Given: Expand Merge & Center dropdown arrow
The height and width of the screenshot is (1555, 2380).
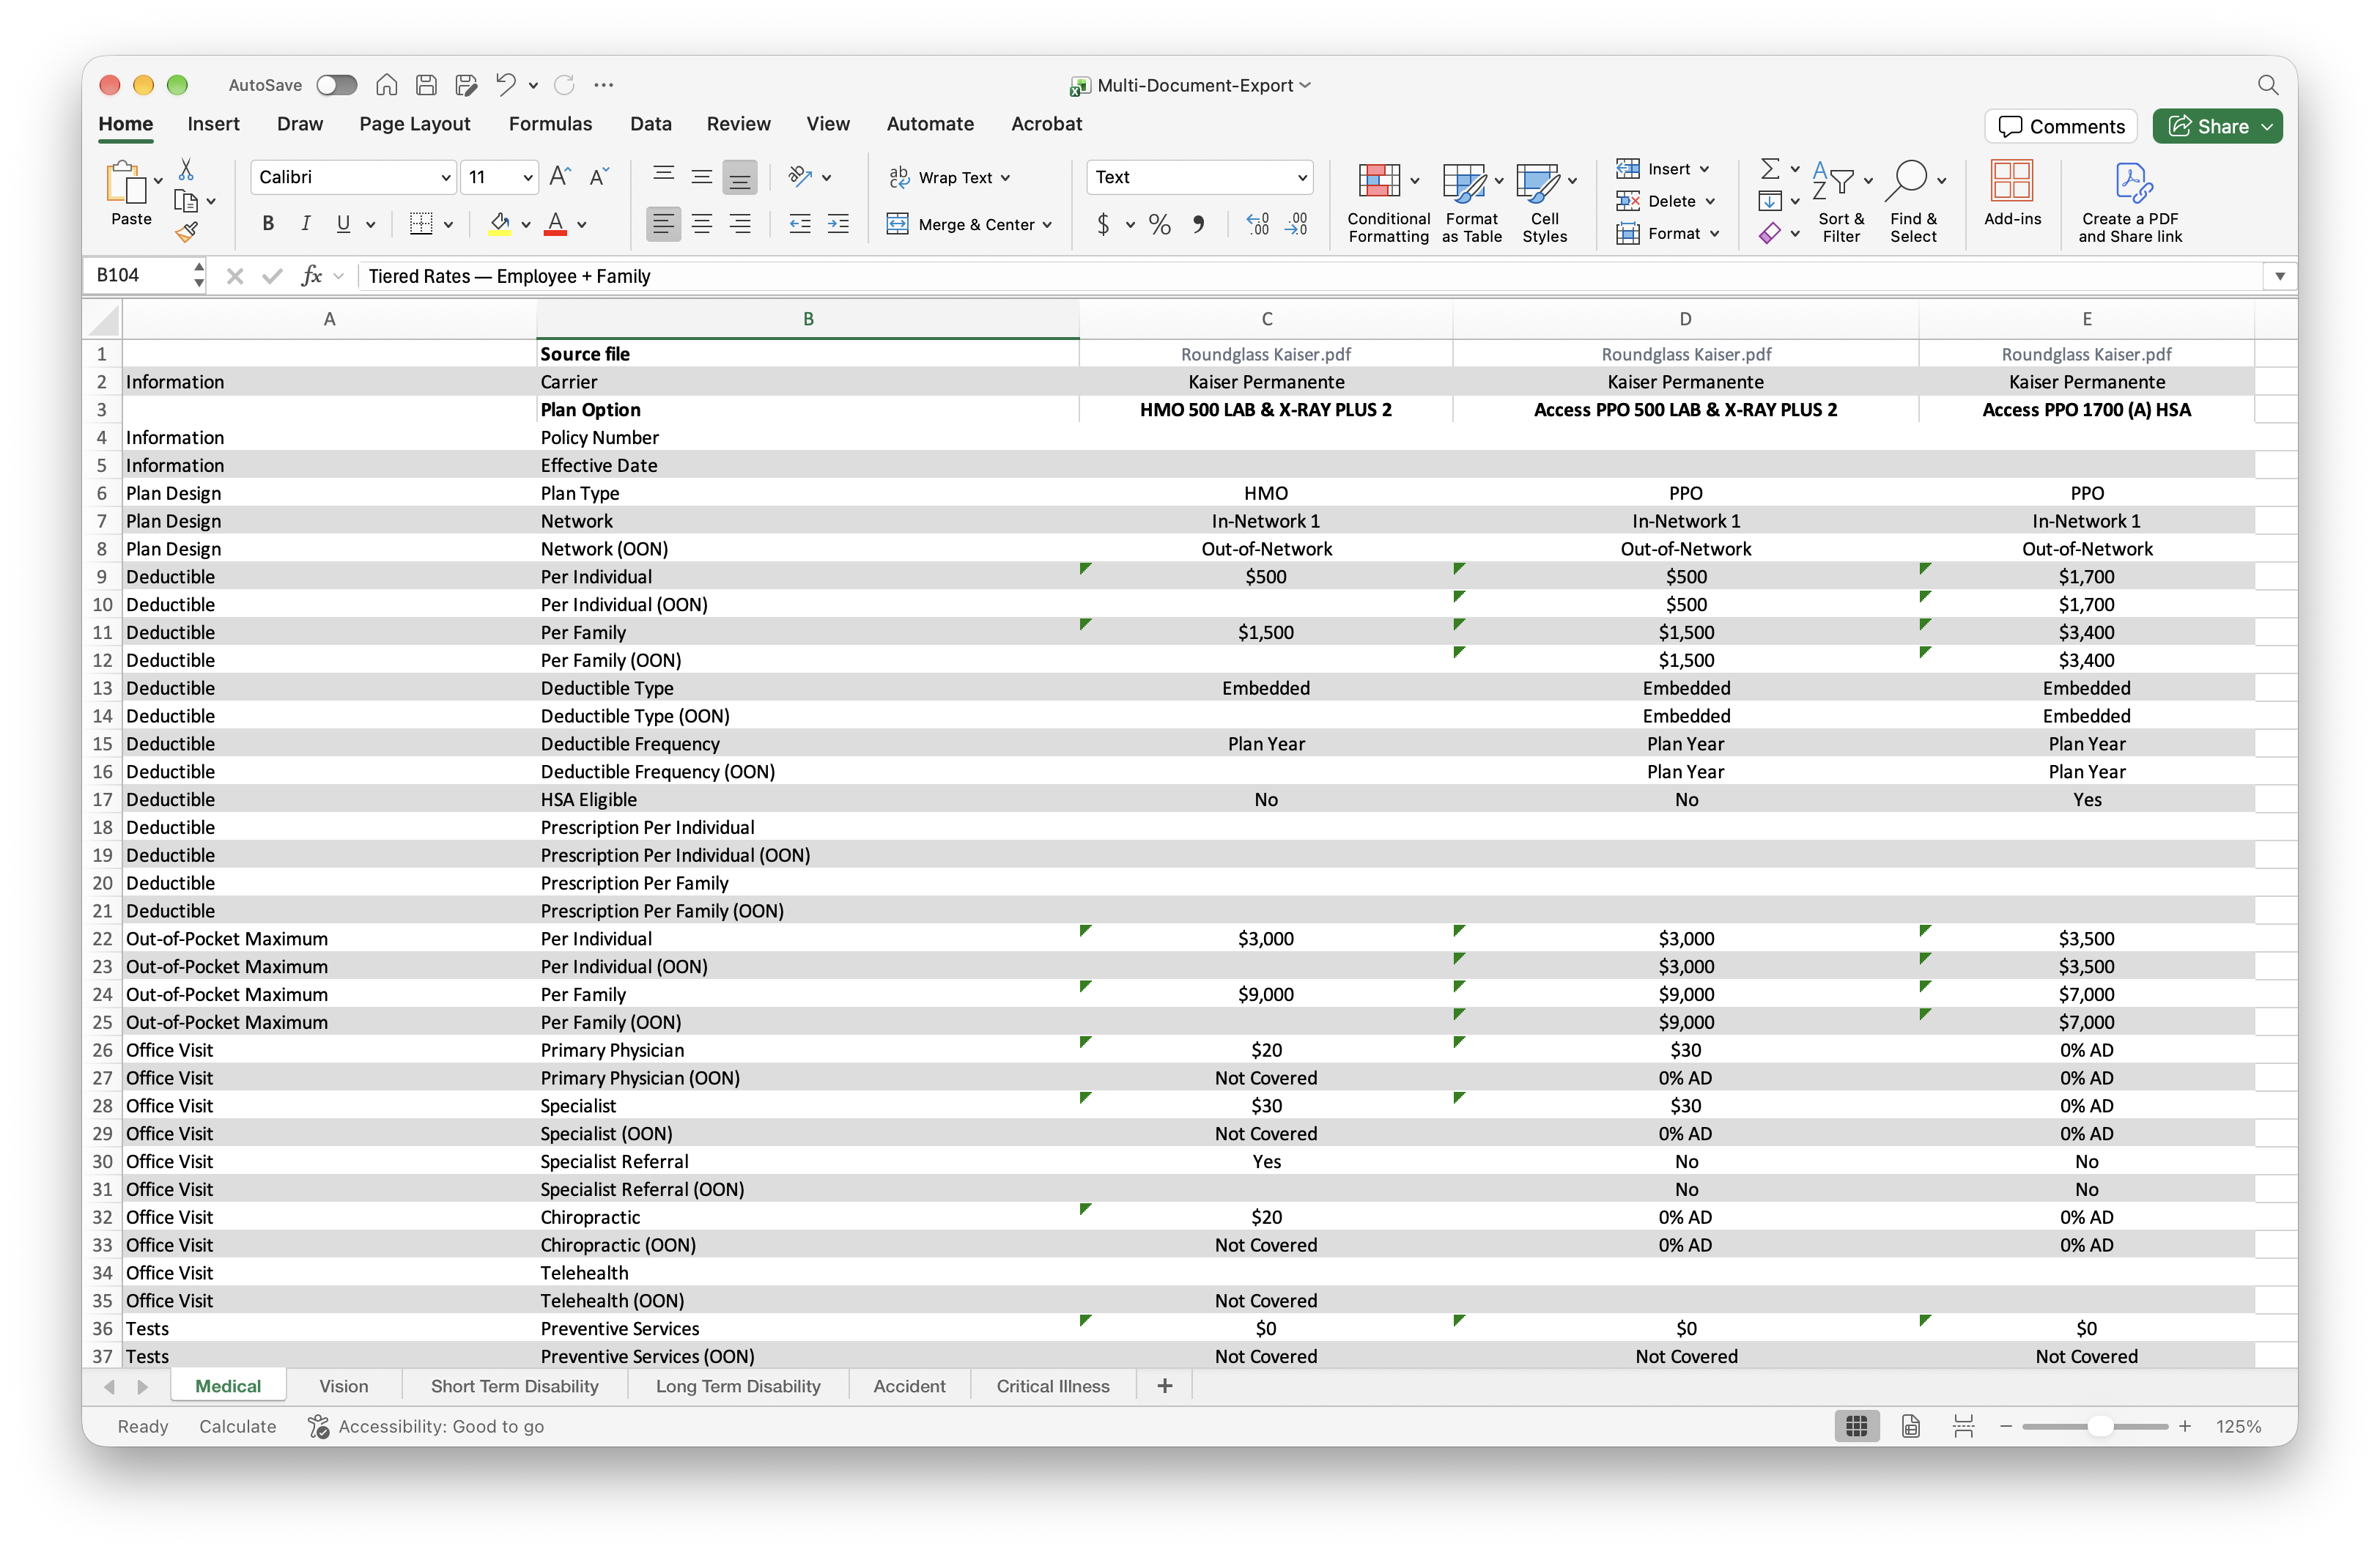Looking at the screenshot, I should click(x=1047, y=225).
